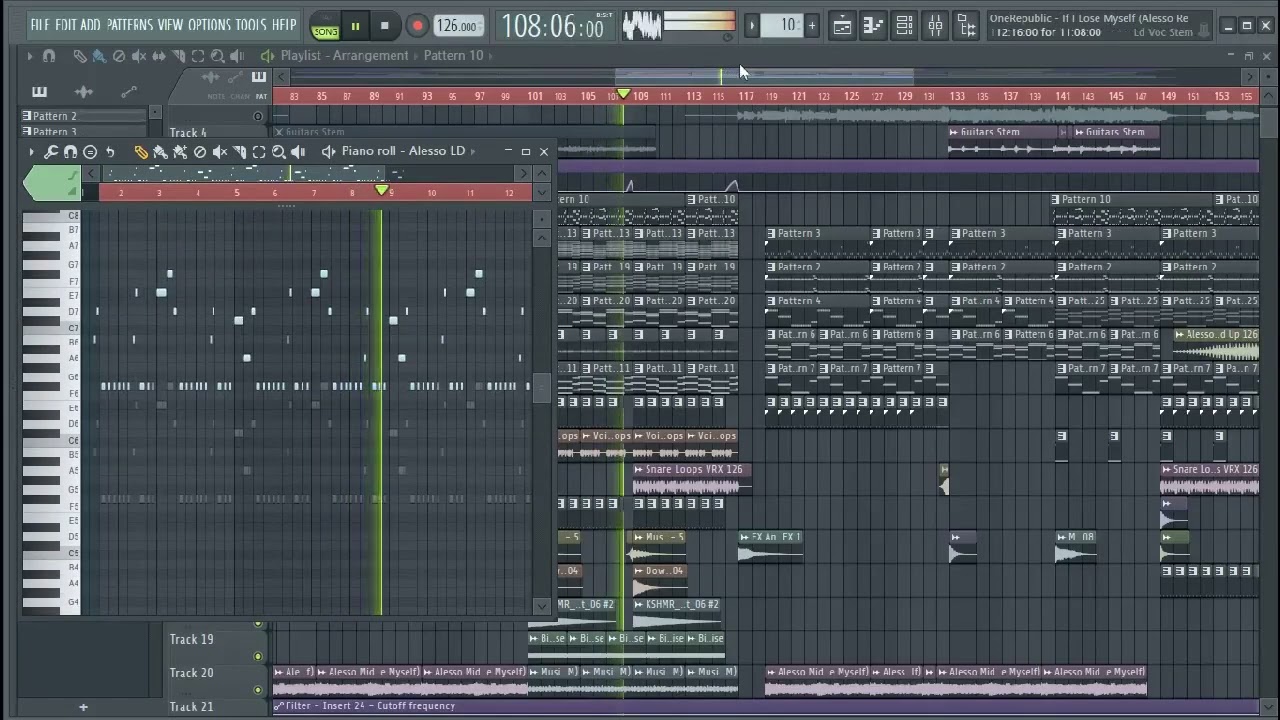Pause playback with the pause button
Viewport: 1280px width, 720px height.
point(355,26)
